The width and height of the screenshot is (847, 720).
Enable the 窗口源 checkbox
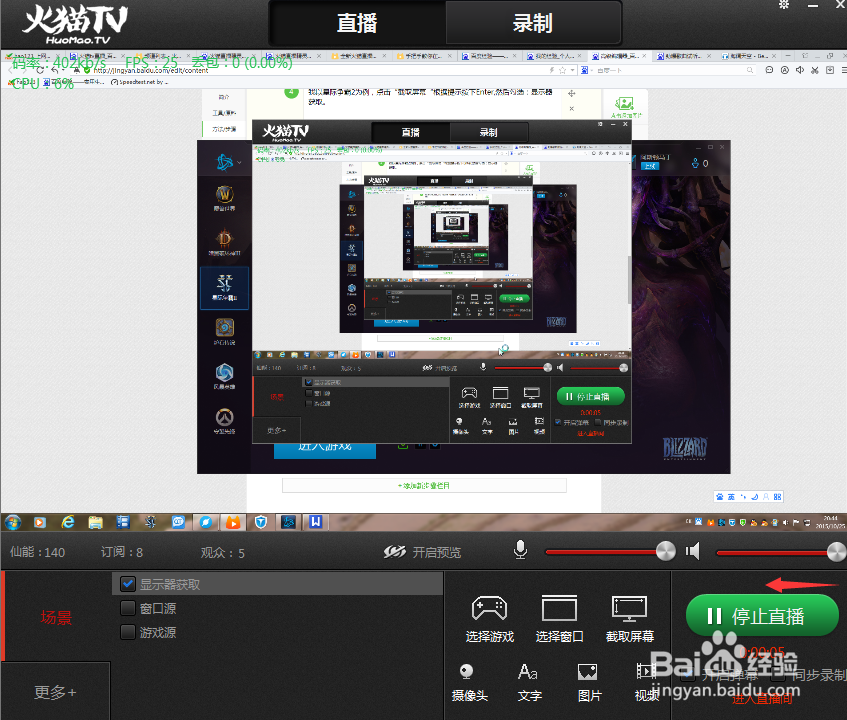point(128,608)
